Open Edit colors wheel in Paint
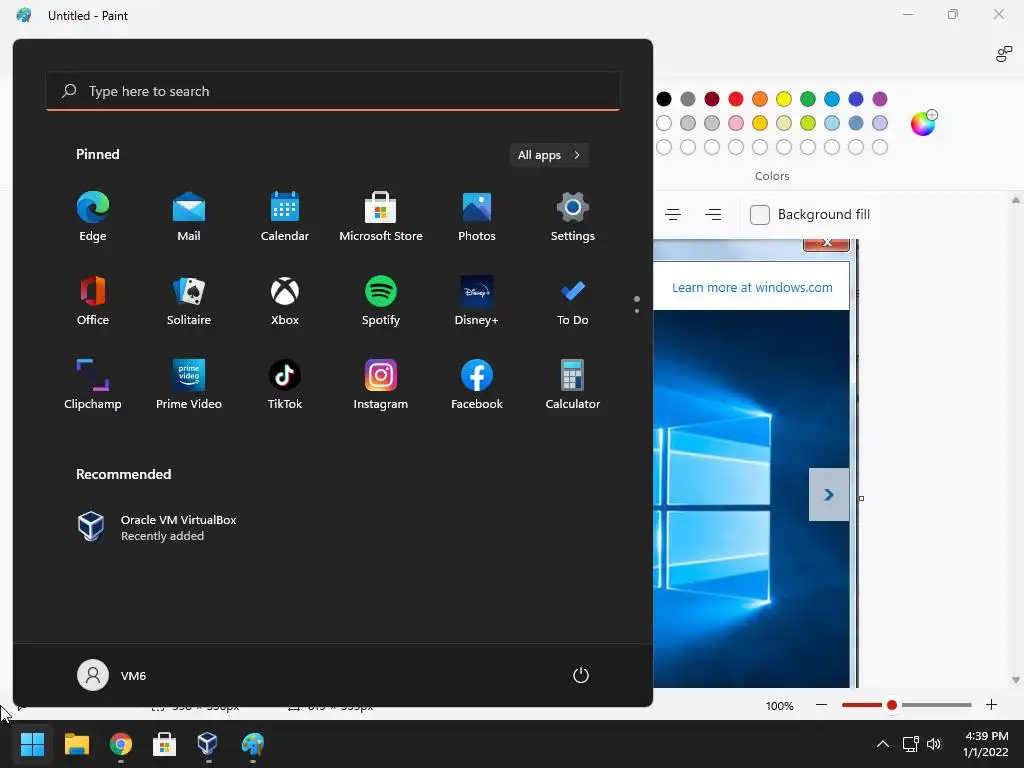1024x768 pixels. coord(923,123)
